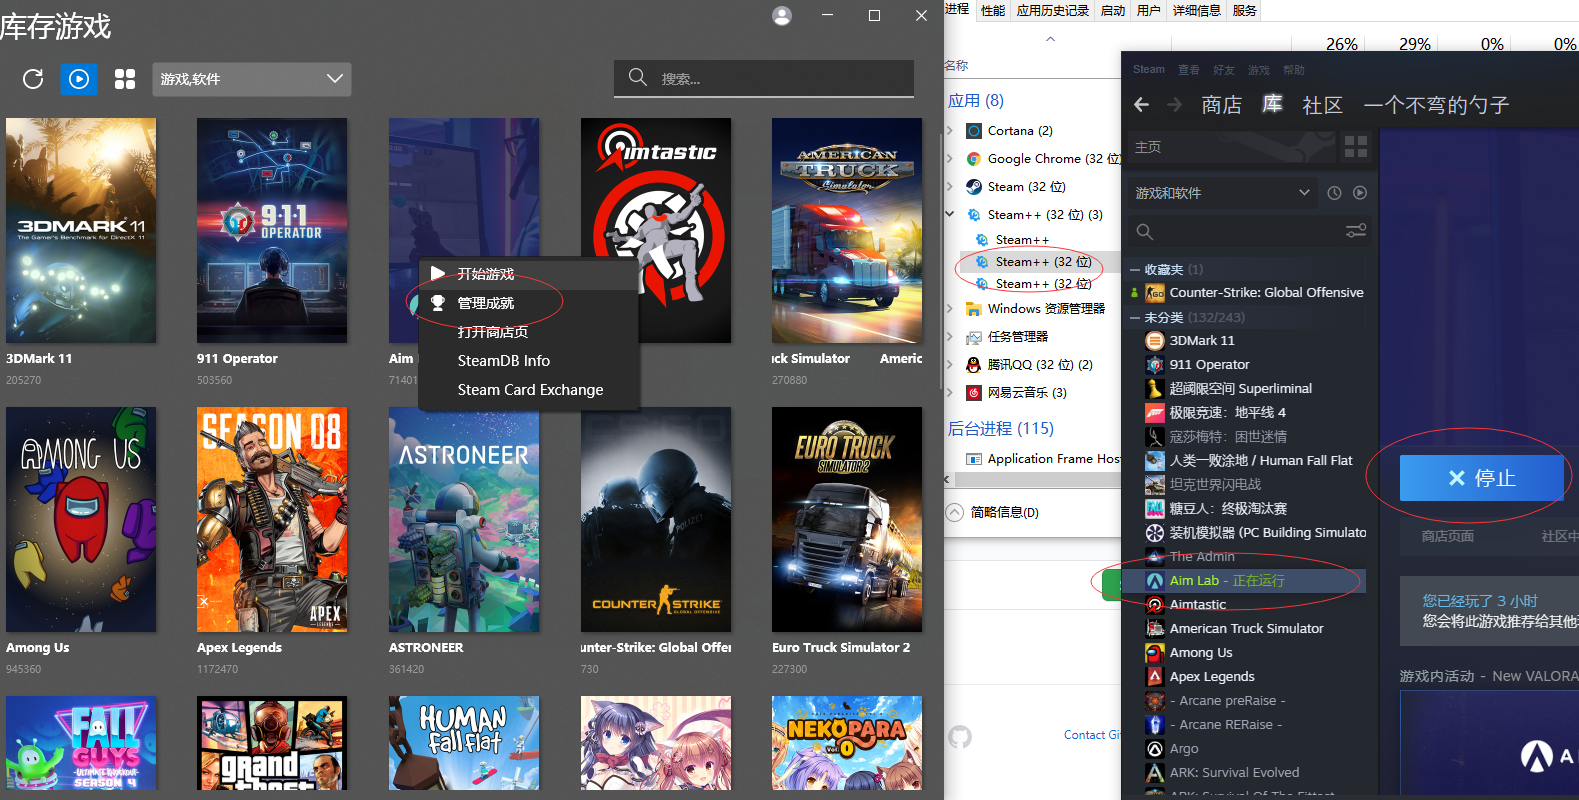Image resolution: width=1579 pixels, height=800 pixels.
Task: Click Steam library search field
Action: point(1236,231)
